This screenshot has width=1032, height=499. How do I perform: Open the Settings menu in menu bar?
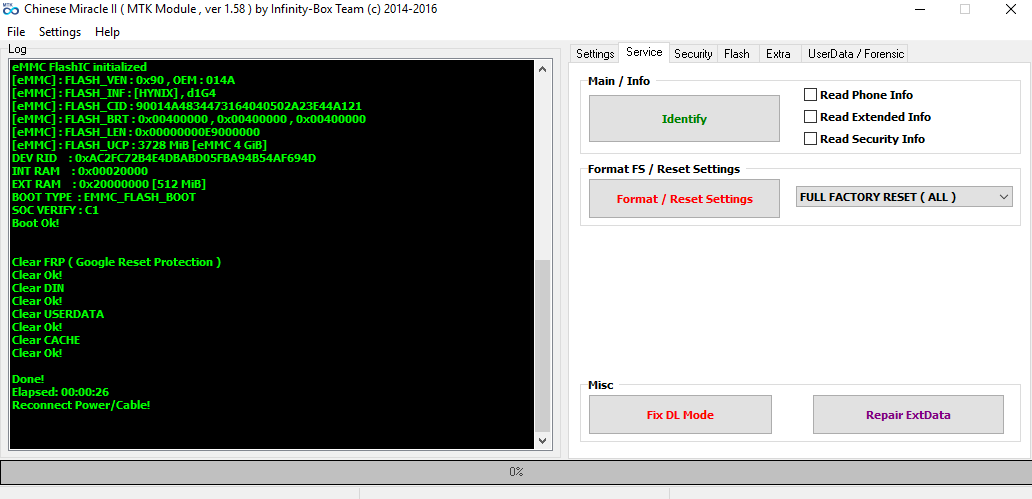pyautogui.click(x=60, y=32)
